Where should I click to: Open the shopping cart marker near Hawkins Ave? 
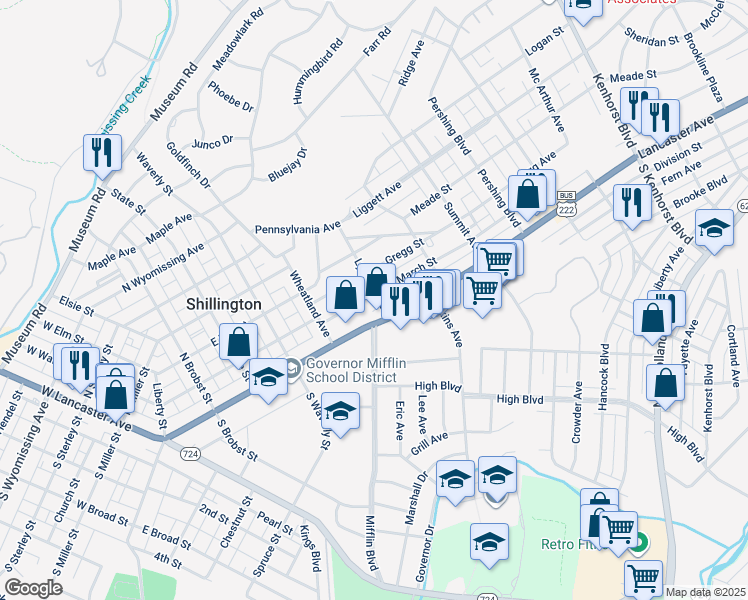[x=482, y=290]
